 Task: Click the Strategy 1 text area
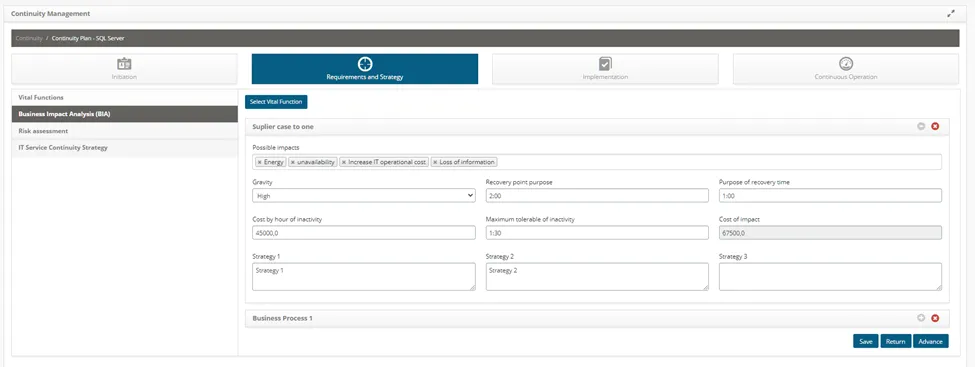click(x=364, y=276)
